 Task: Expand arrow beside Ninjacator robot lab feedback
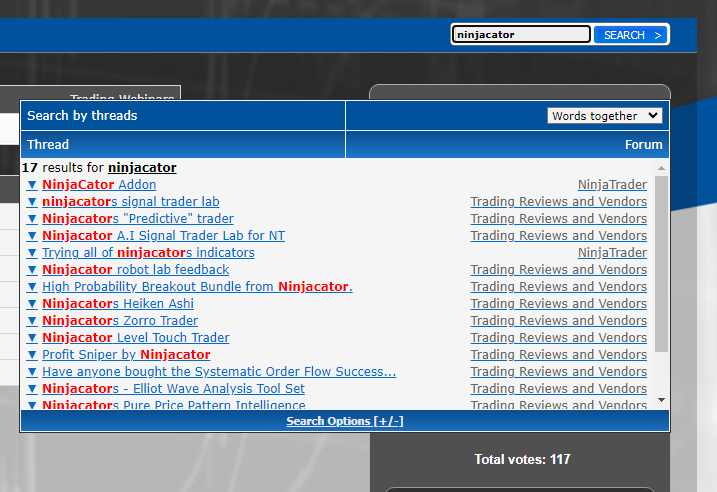click(32, 270)
